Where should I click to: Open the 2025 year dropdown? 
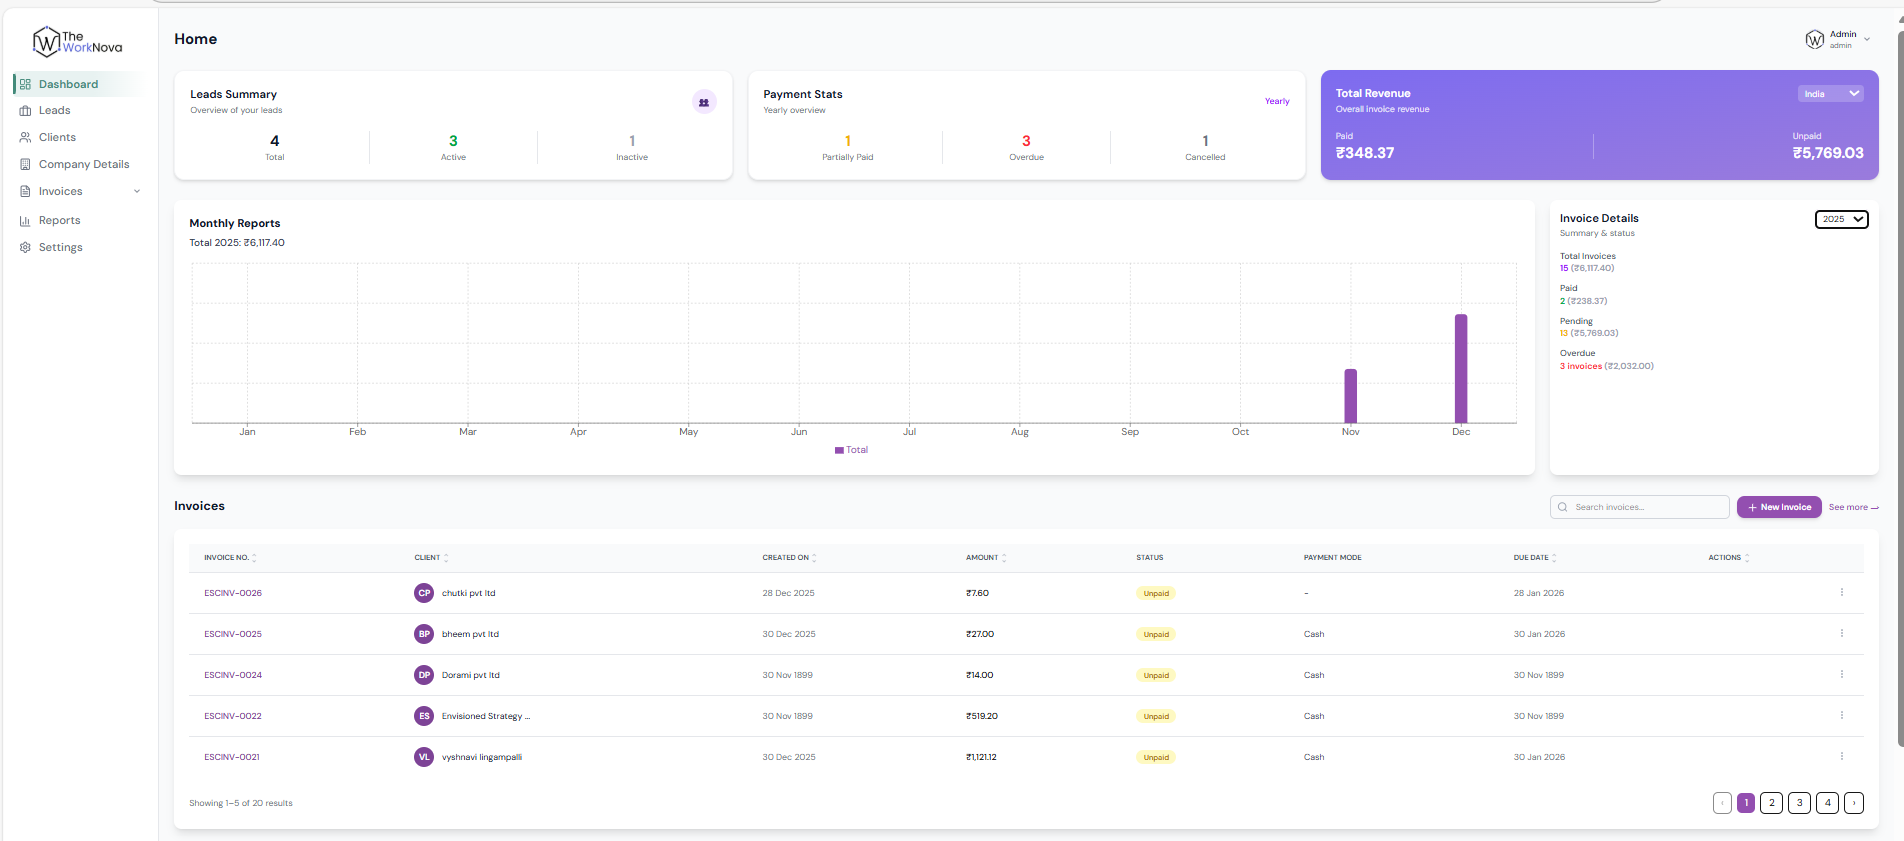[x=1841, y=219]
